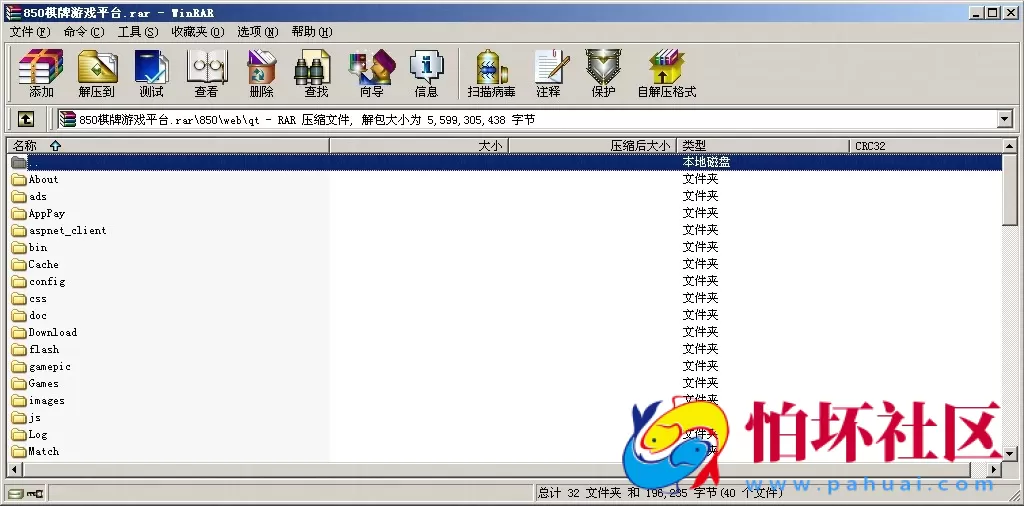Viewport: 1024px width, 506px height.
Task: Expand the archive path dropdown arrow
Action: [x=1005, y=119]
